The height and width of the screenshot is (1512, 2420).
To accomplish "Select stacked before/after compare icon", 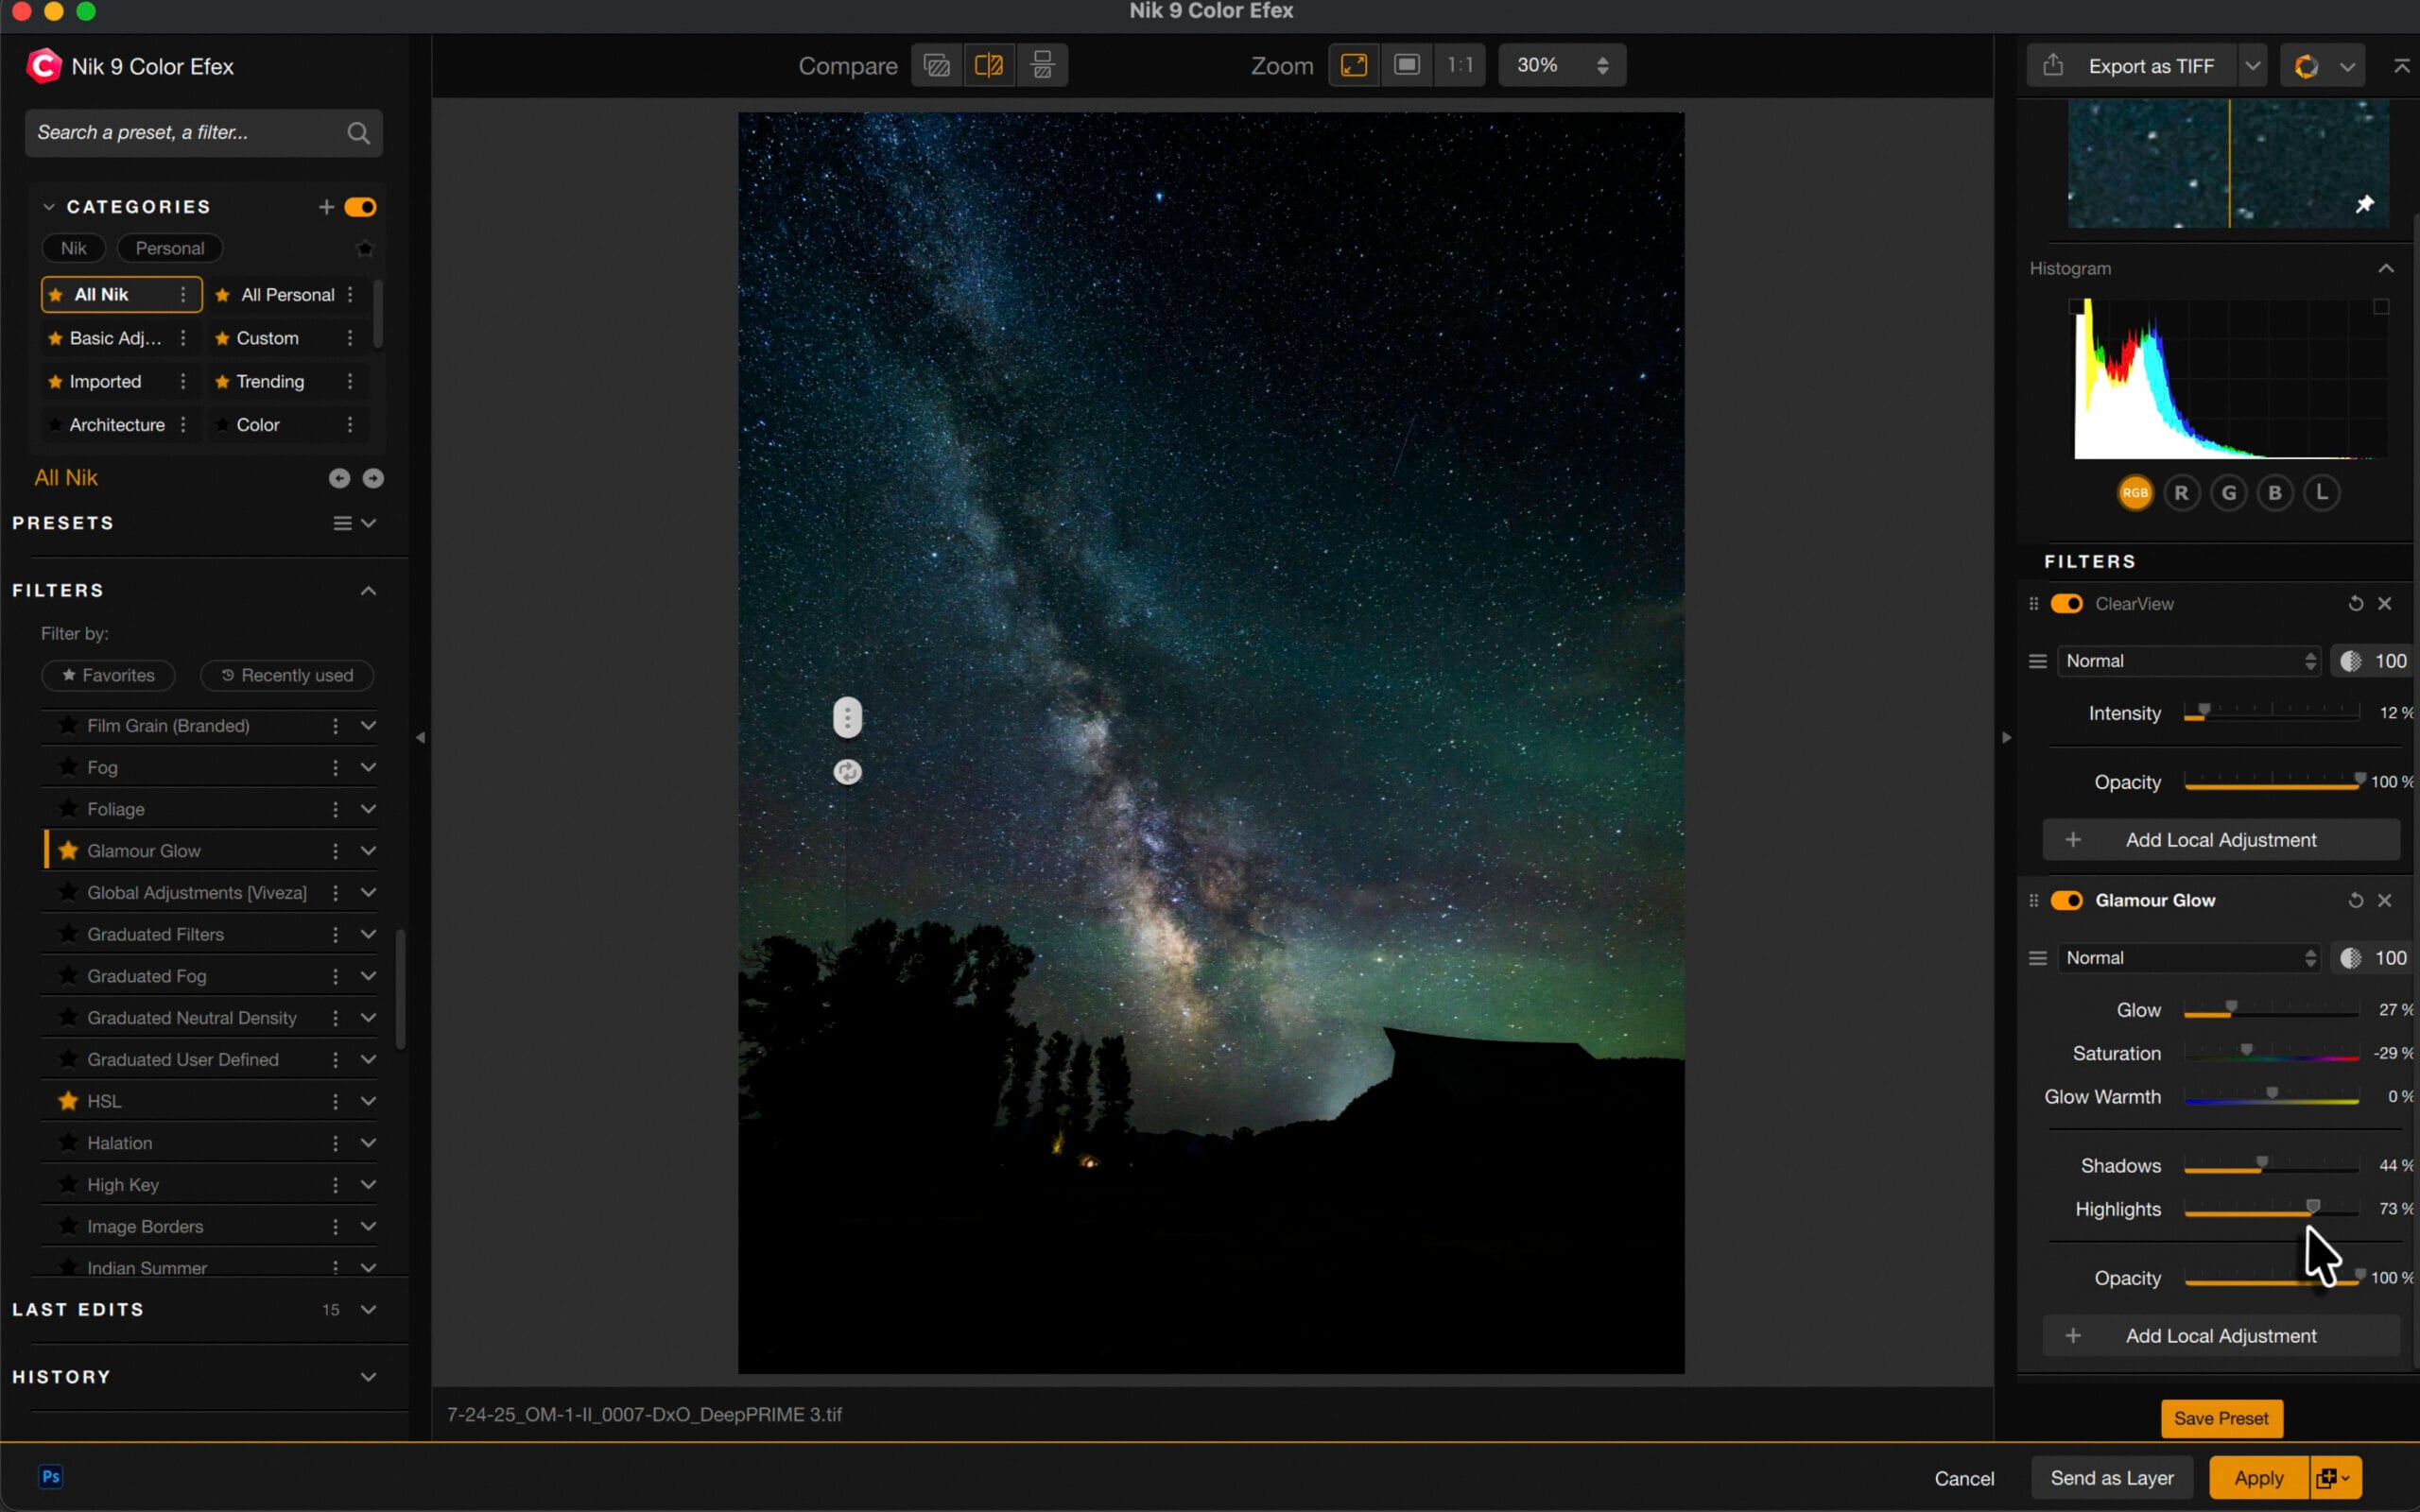I will click(x=1042, y=66).
